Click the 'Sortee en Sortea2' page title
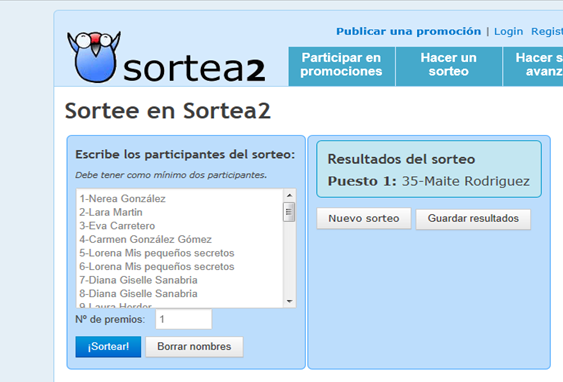The height and width of the screenshot is (382, 563). 167,111
